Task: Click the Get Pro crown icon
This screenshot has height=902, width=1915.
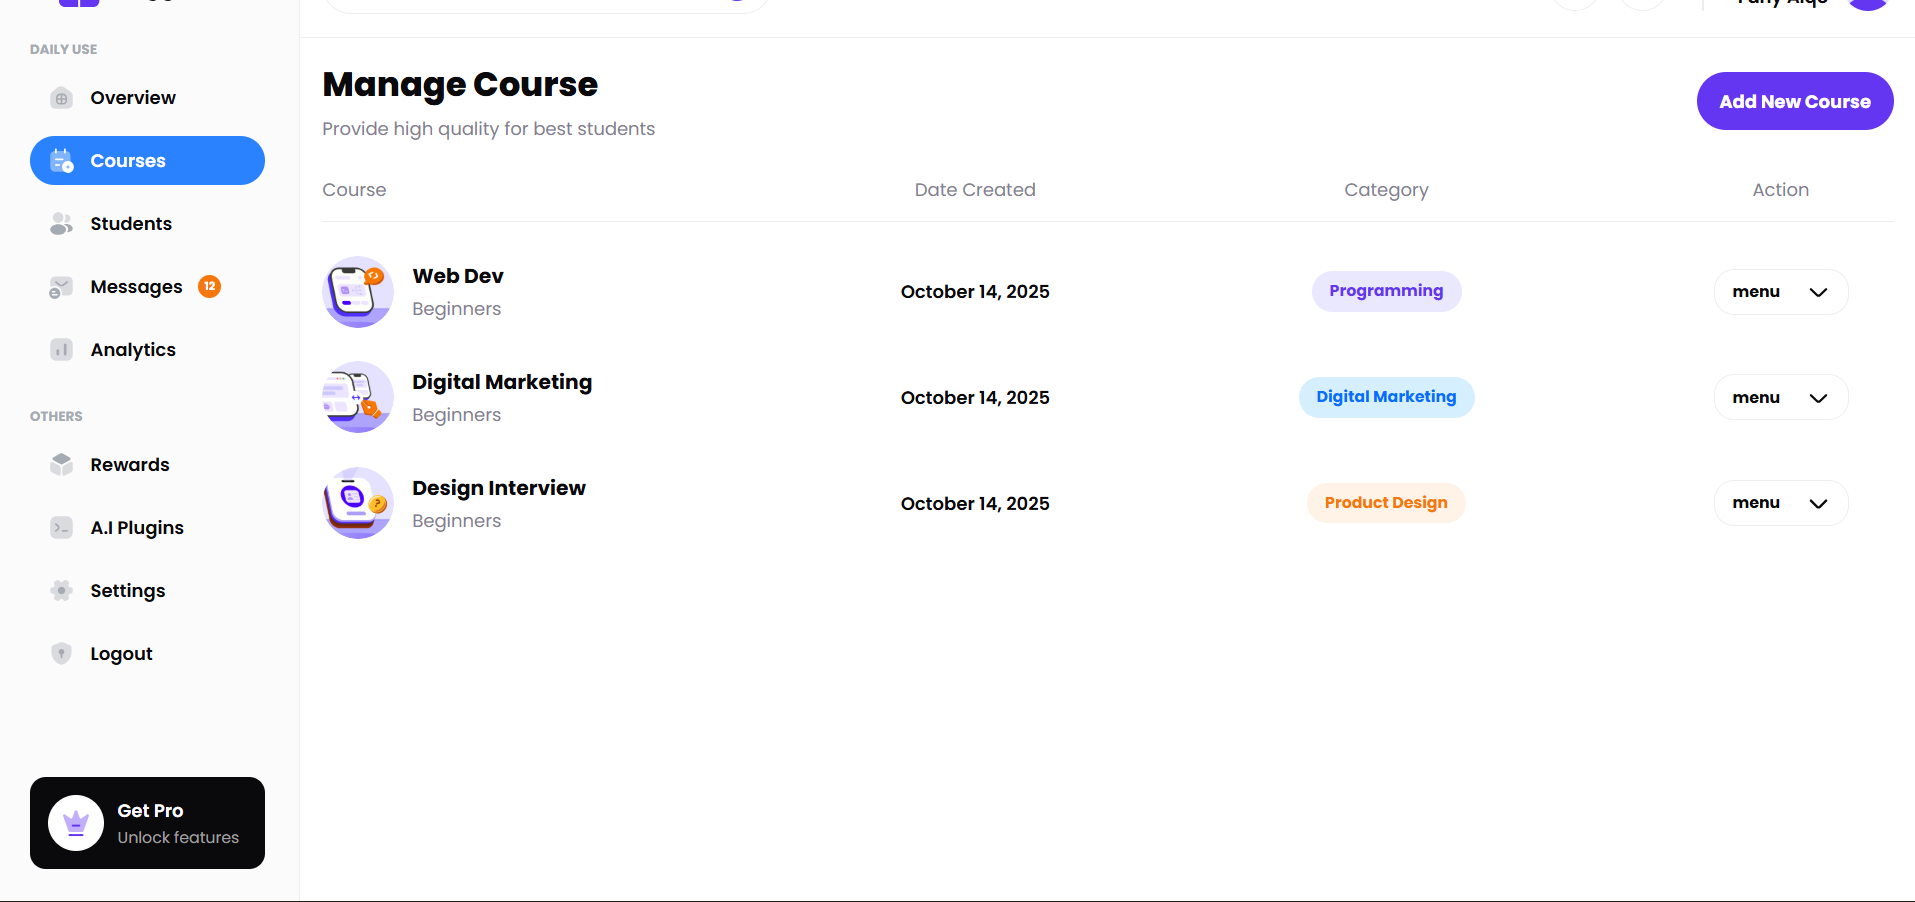Action: [x=76, y=823]
